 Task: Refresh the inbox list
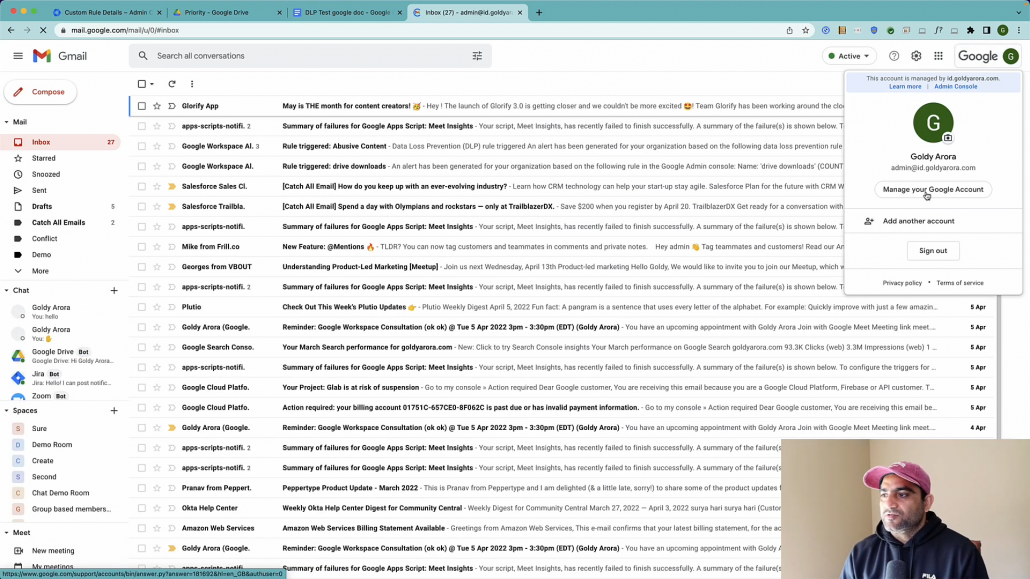point(172,84)
